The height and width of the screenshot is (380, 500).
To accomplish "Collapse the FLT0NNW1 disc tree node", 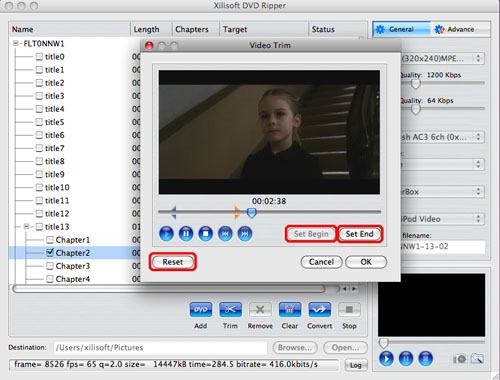I will (16, 43).
